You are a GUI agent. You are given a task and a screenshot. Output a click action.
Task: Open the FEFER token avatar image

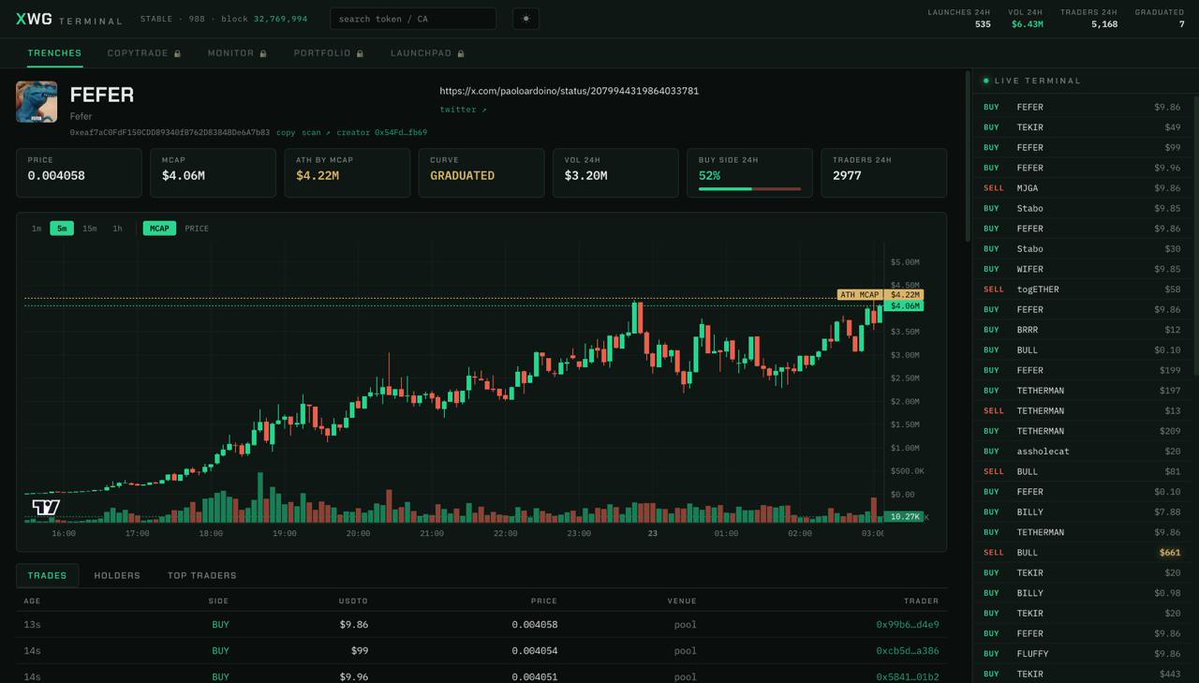point(37,102)
